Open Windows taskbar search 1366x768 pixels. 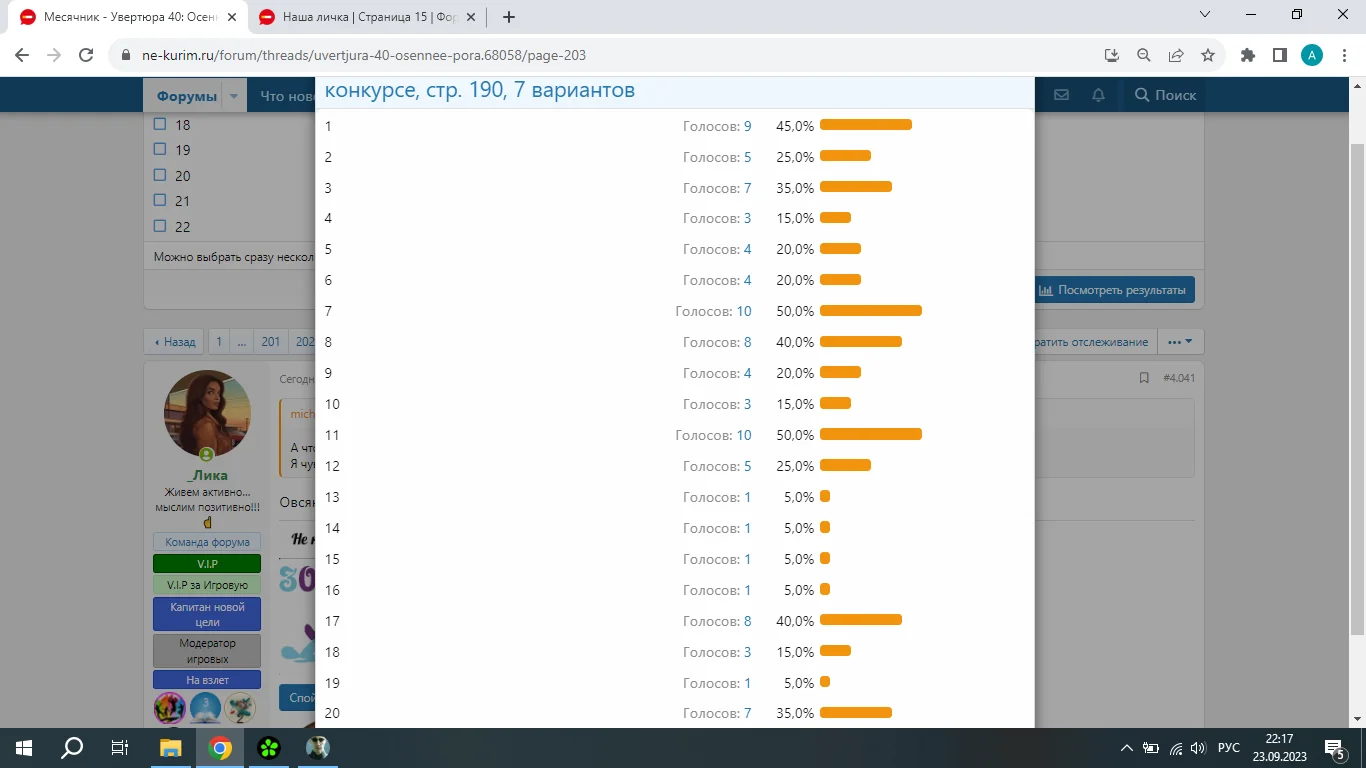[x=72, y=748]
